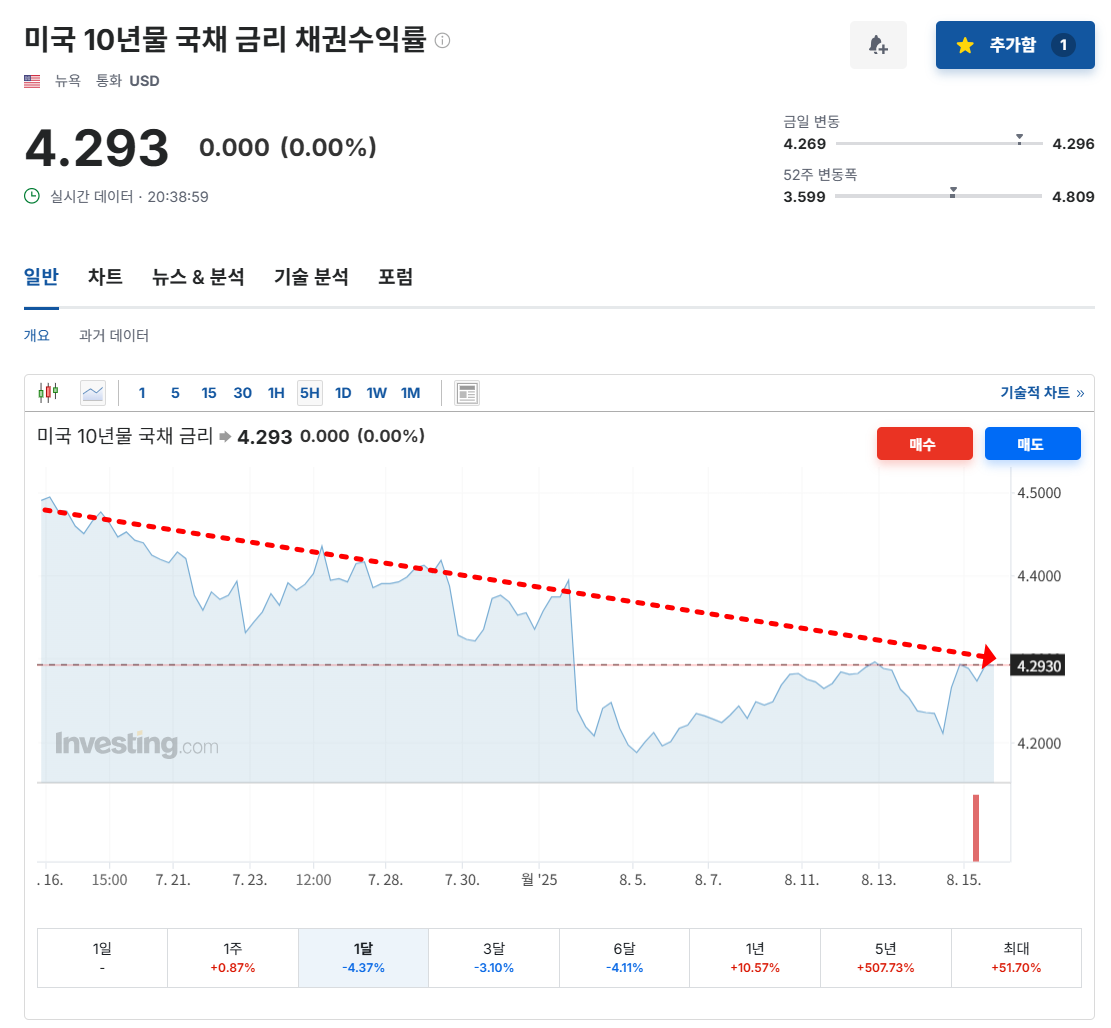
Task: Open the 기술 분석 tab
Action: pyautogui.click(x=310, y=277)
